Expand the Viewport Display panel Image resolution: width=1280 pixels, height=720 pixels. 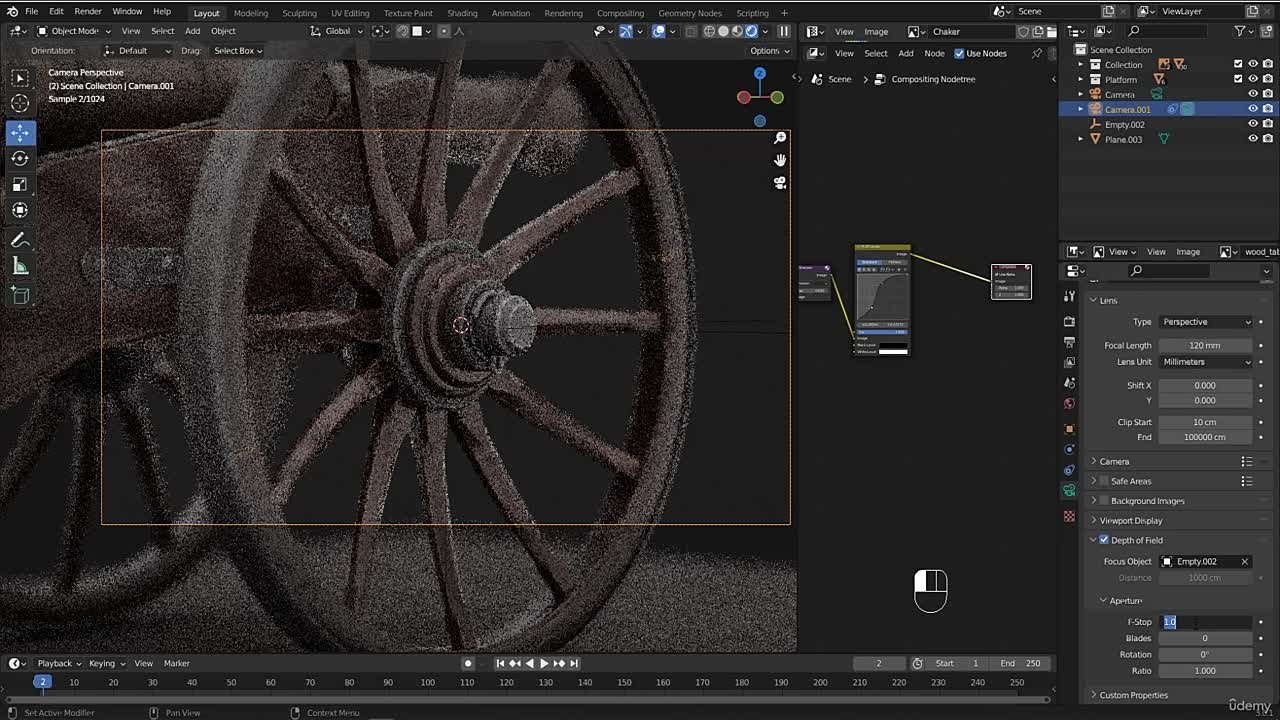[1130, 520]
